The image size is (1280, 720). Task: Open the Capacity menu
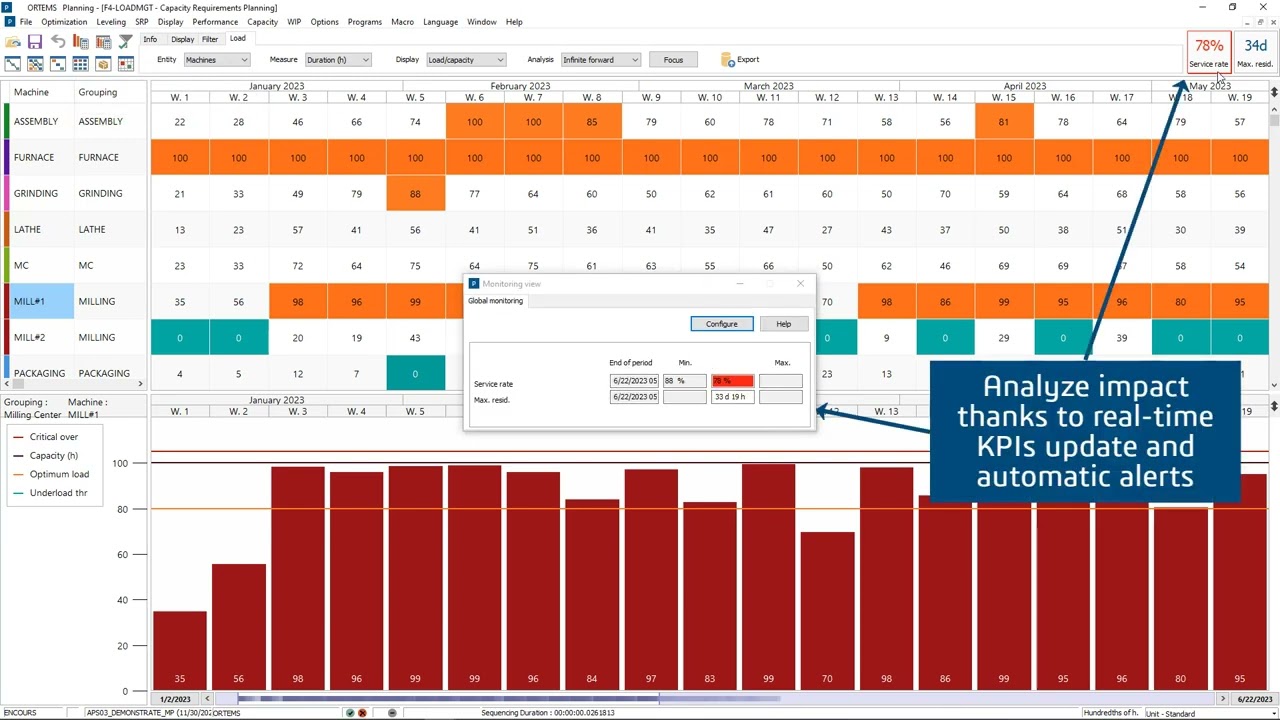(x=262, y=22)
